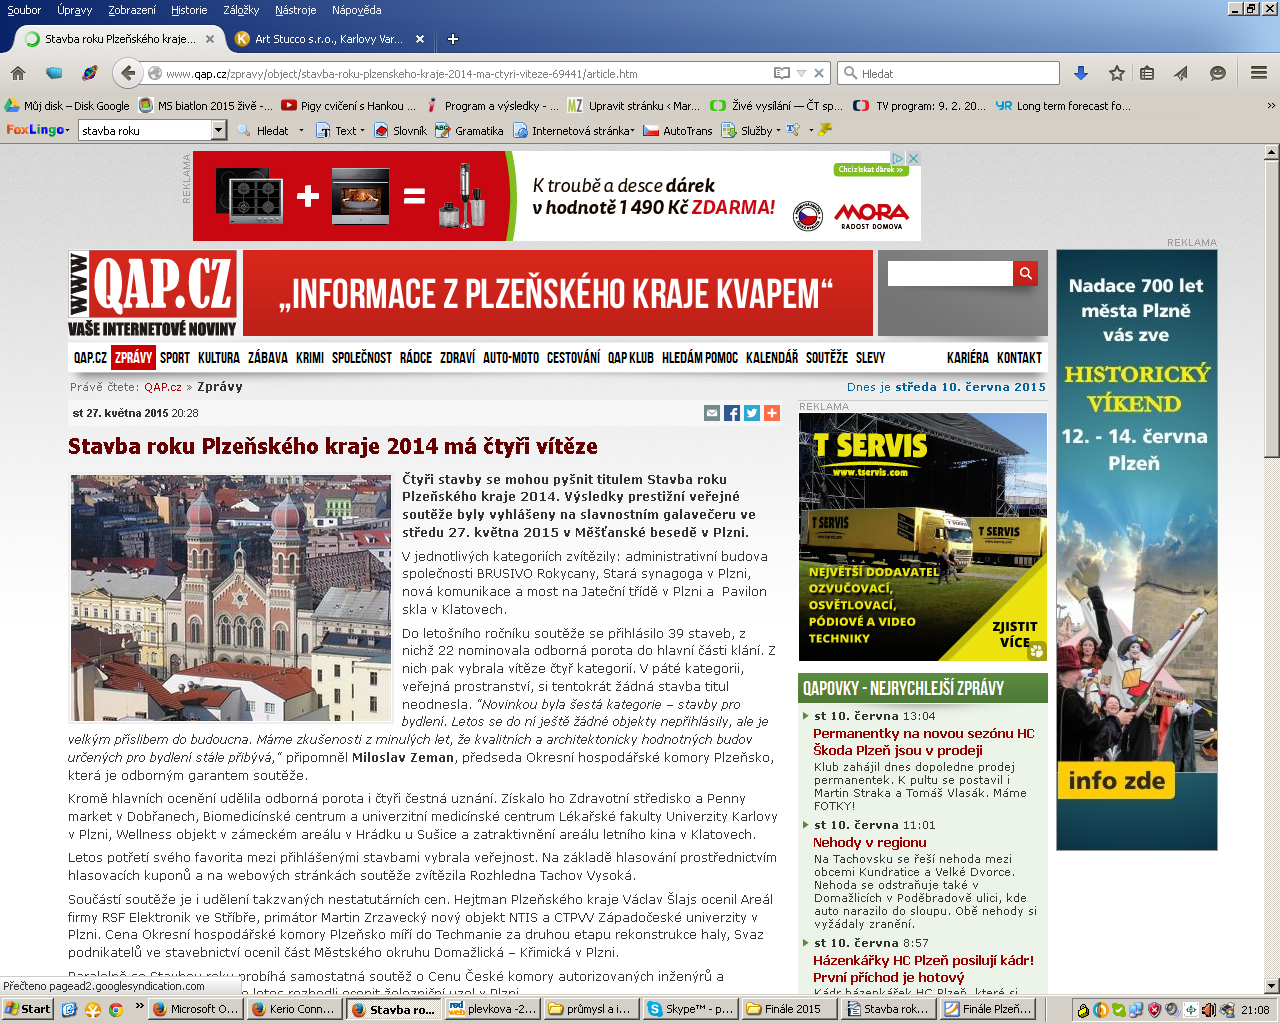The width and height of the screenshot is (1280, 1024).
Task: Open the chat smiley toolbar icon
Action: click(1218, 73)
